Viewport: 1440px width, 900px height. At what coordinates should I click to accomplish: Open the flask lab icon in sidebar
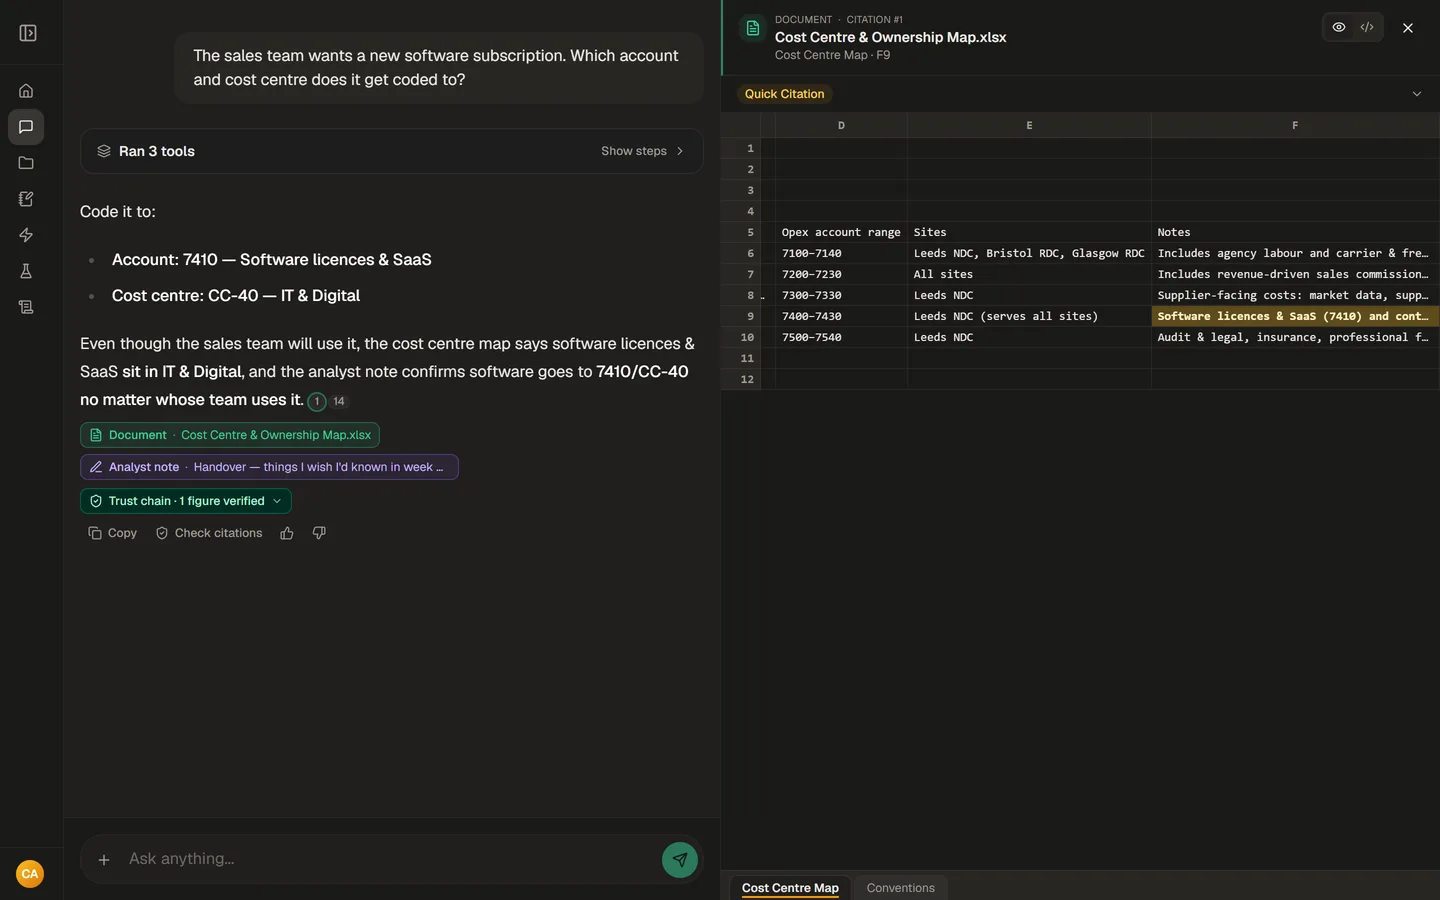click(x=26, y=271)
